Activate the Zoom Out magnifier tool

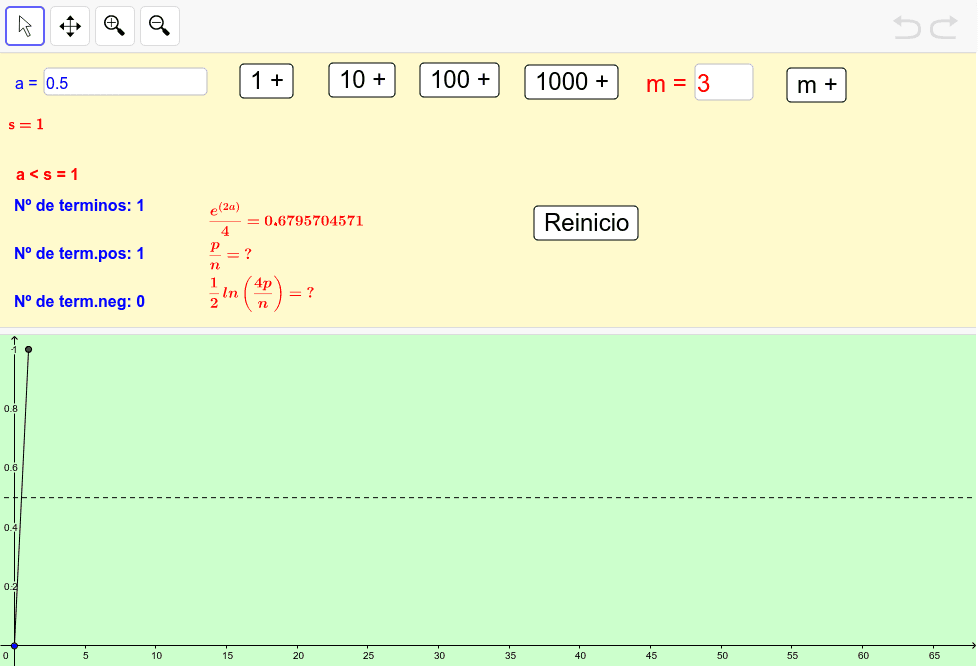160,26
